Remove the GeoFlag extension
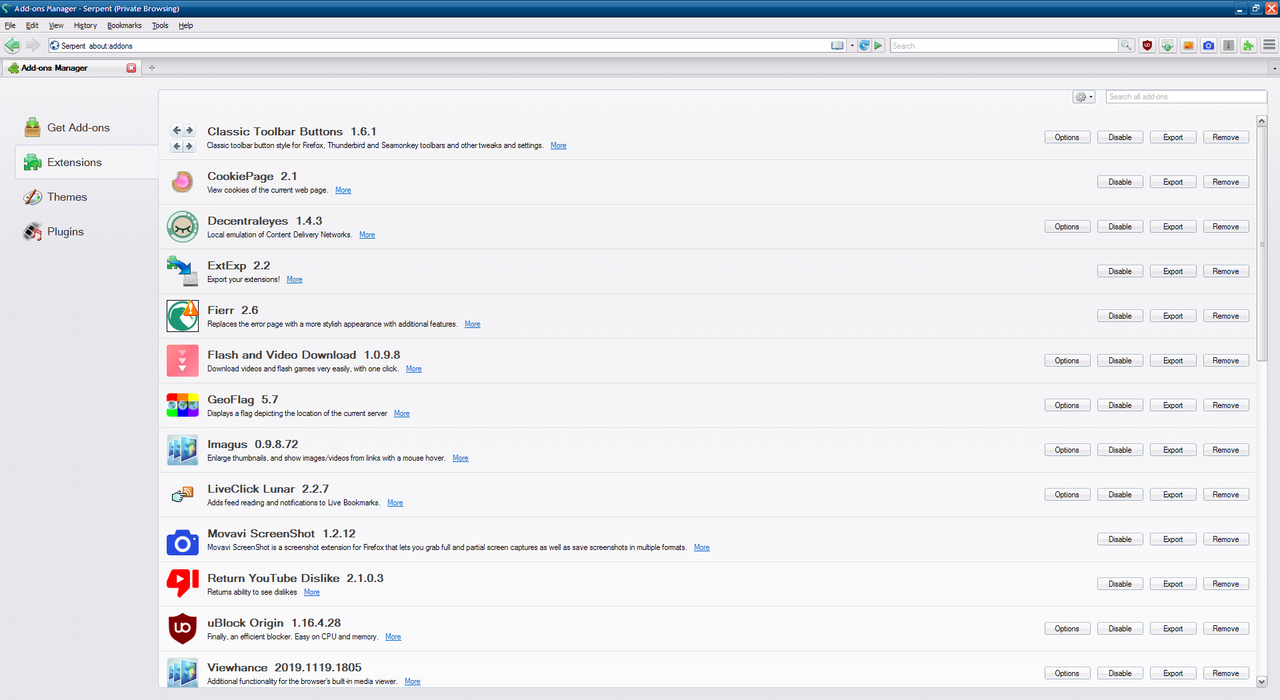 (x=1226, y=405)
